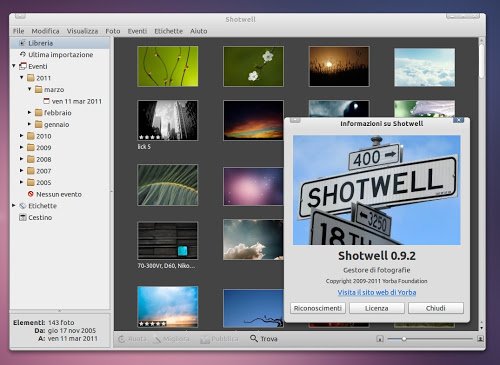Expand the 2010 folder
Viewport: 500px width, 365px height.
[x=22, y=136]
